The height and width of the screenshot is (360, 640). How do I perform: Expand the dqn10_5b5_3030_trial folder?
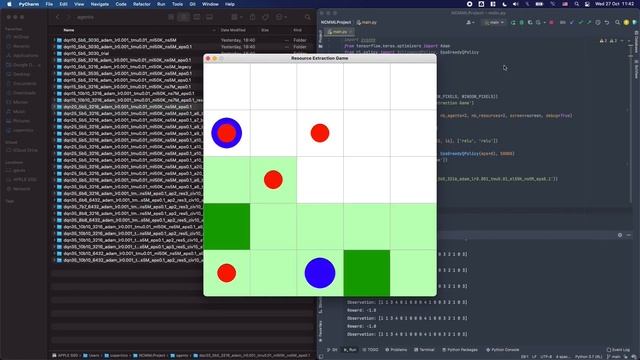point(54,53)
